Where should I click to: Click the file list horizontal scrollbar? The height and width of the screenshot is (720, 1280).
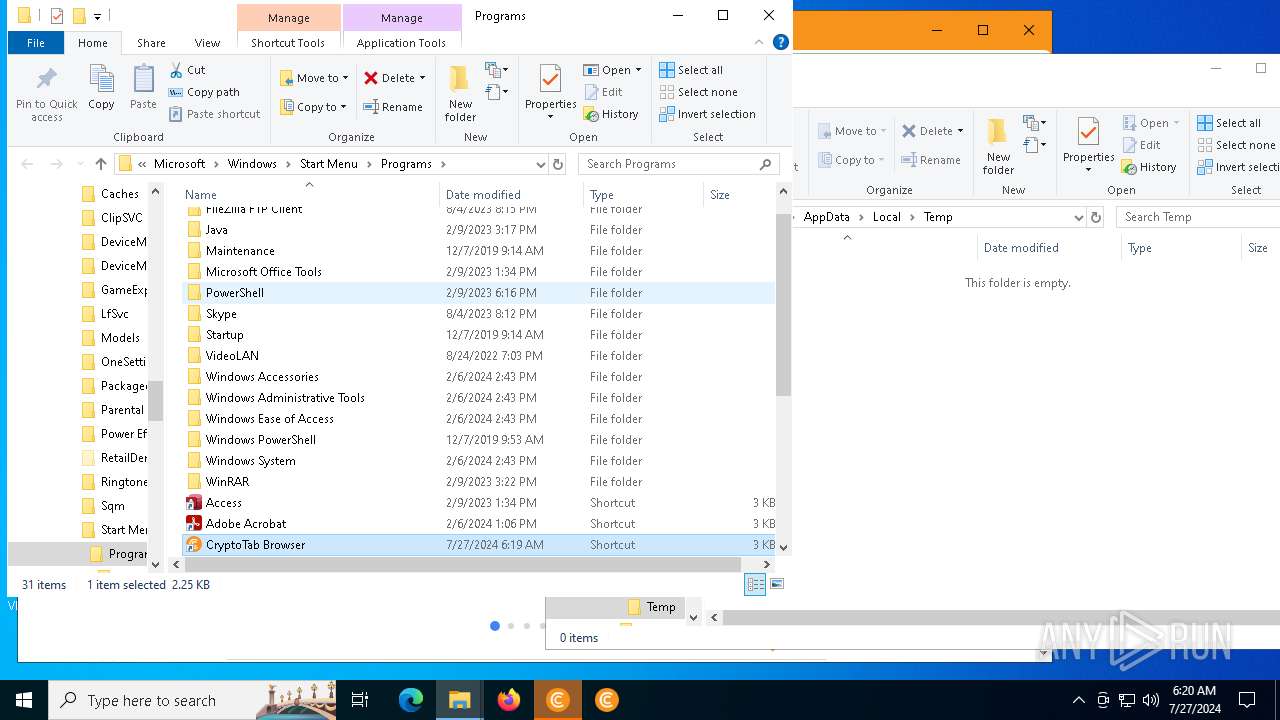click(x=464, y=565)
